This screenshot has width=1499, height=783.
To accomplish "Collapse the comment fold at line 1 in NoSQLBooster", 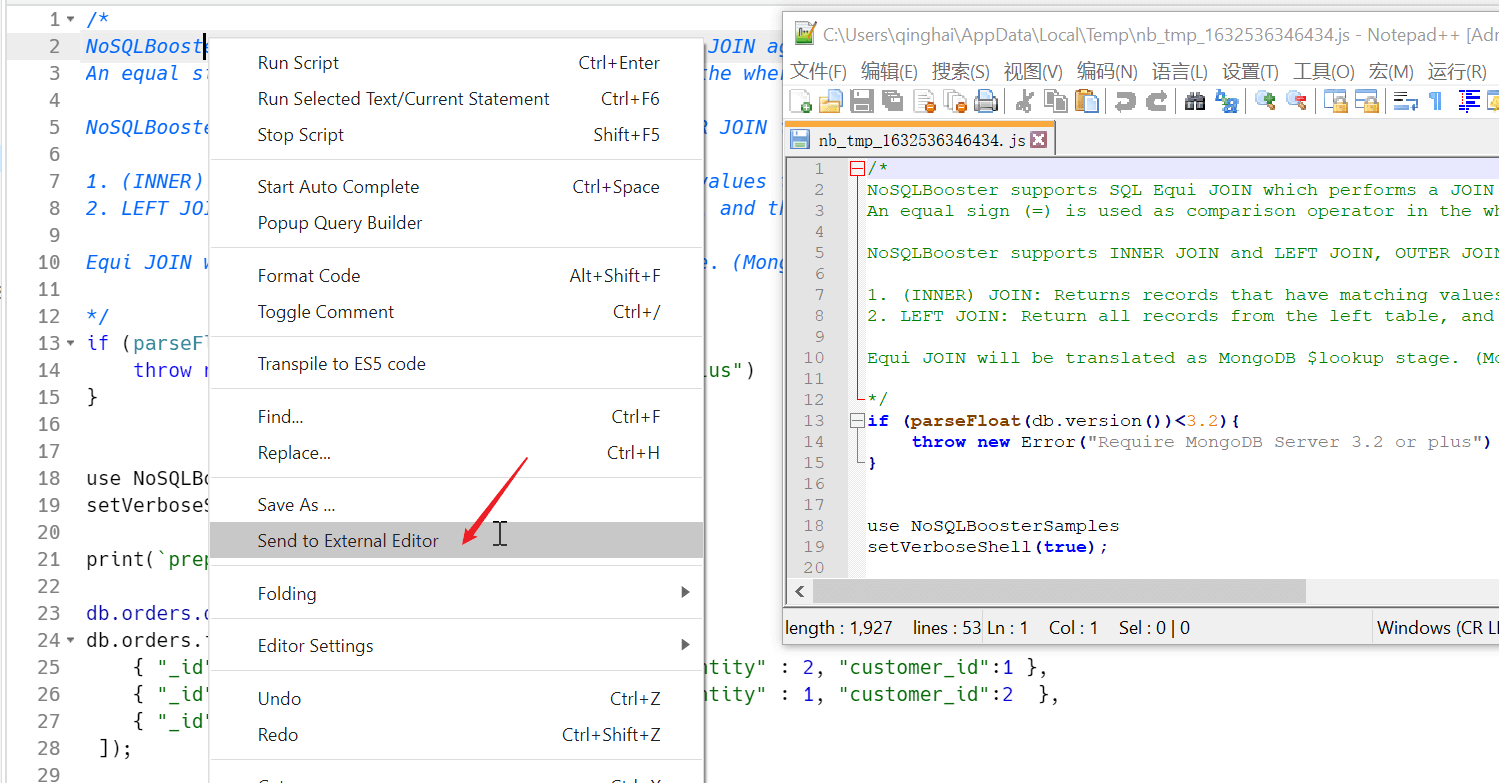I will pyautogui.click(x=70, y=19).
